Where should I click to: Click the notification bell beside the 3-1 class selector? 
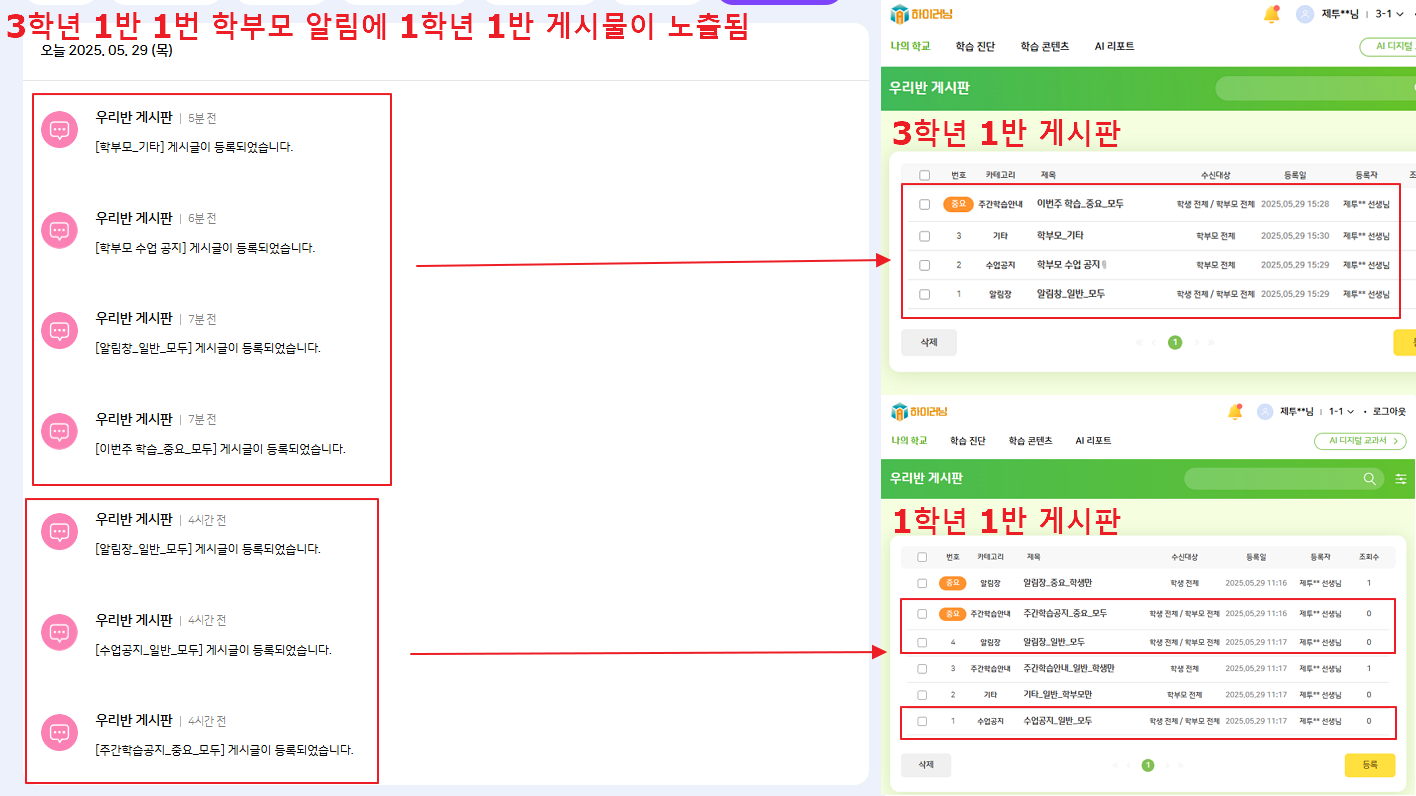[1271, 14]
